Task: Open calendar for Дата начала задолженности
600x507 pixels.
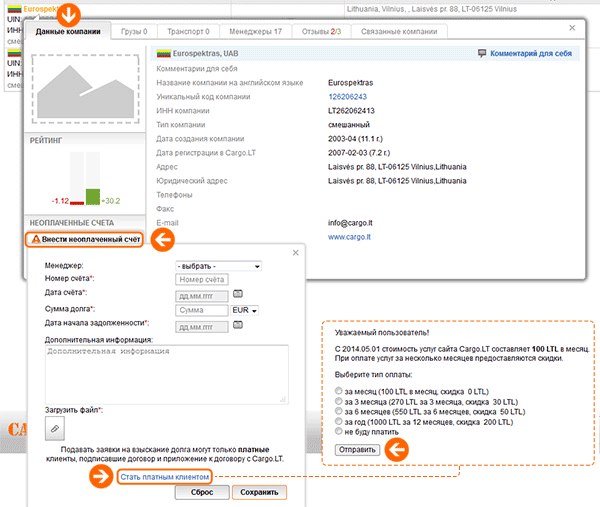Action: pos(237,325)
